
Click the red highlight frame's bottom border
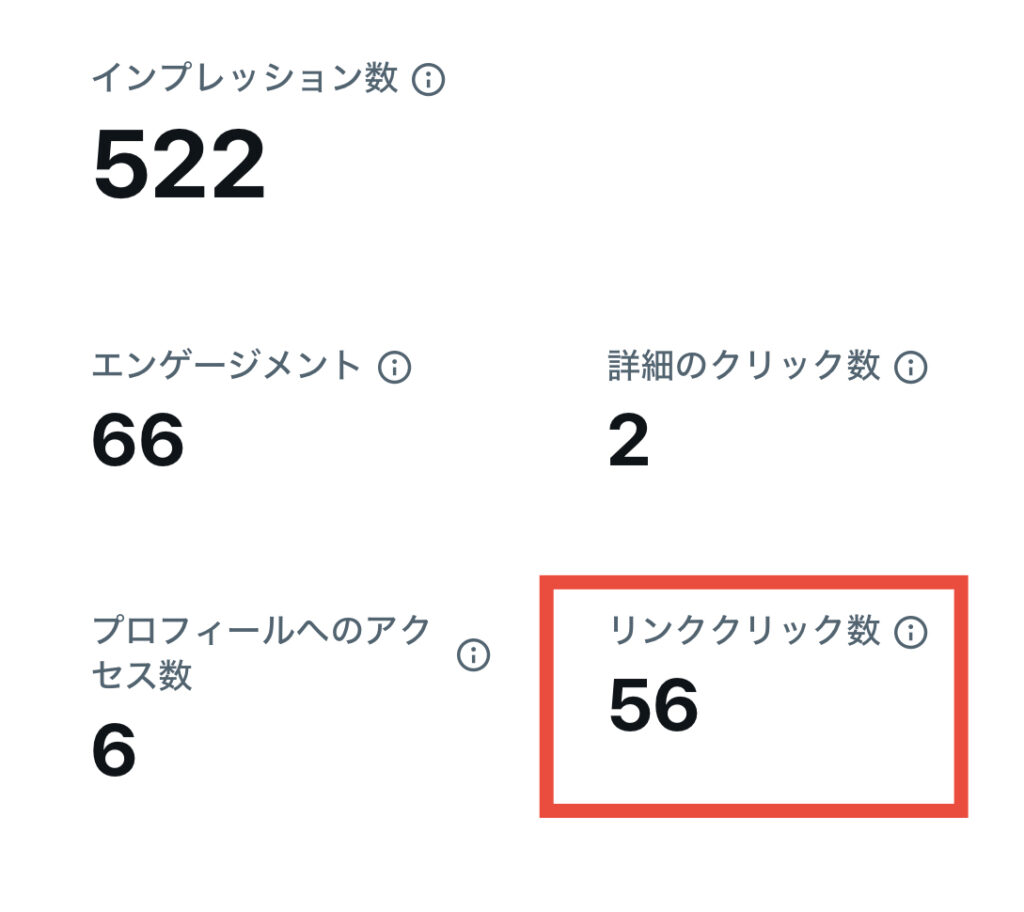[754, 809]
